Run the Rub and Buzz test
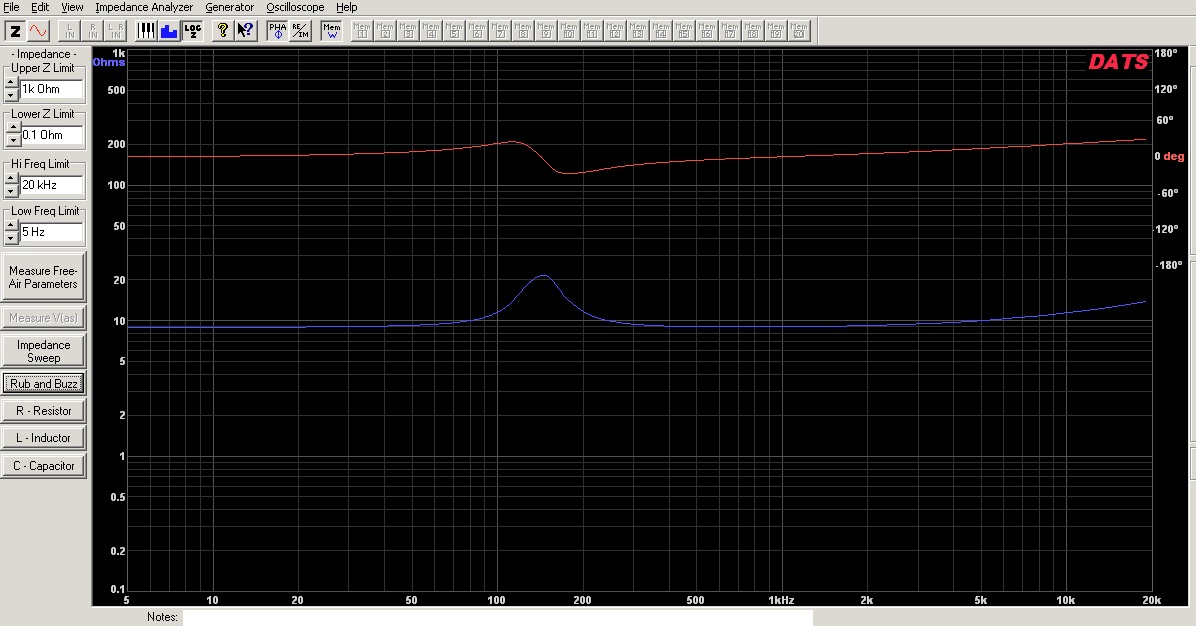Image resolution: width=1196 pixels, height=626 pixels. coord(43,384)
